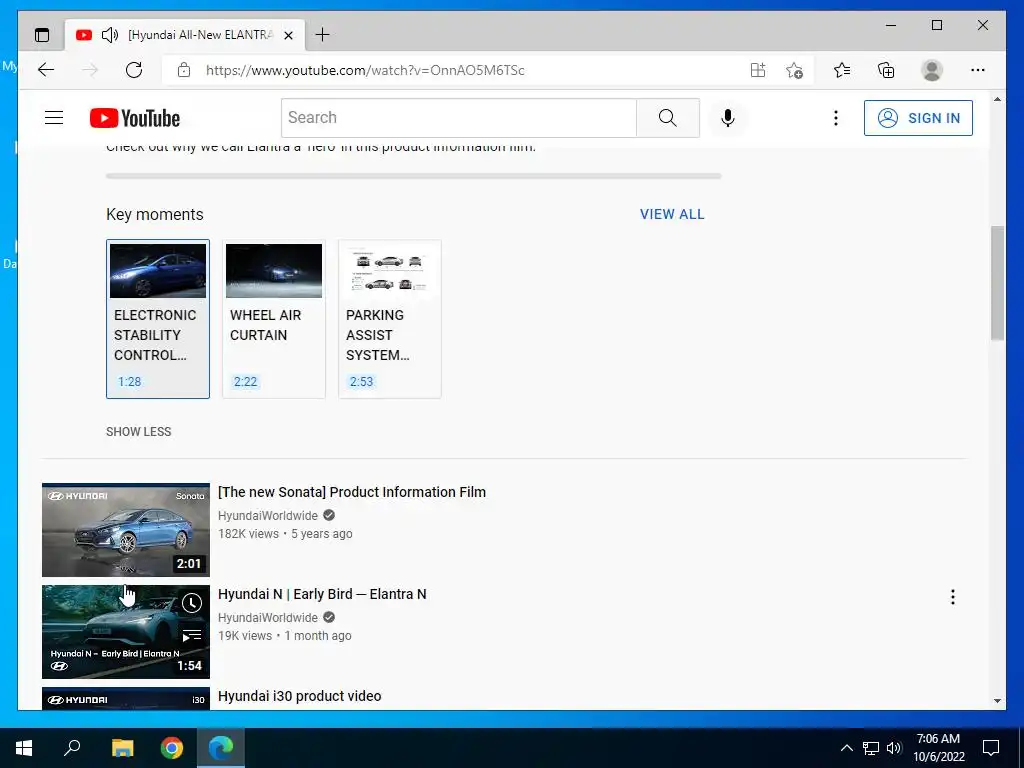Screen dimensions: 1024x768
Task: Open the Collections icon
Action: coord(886,70)
